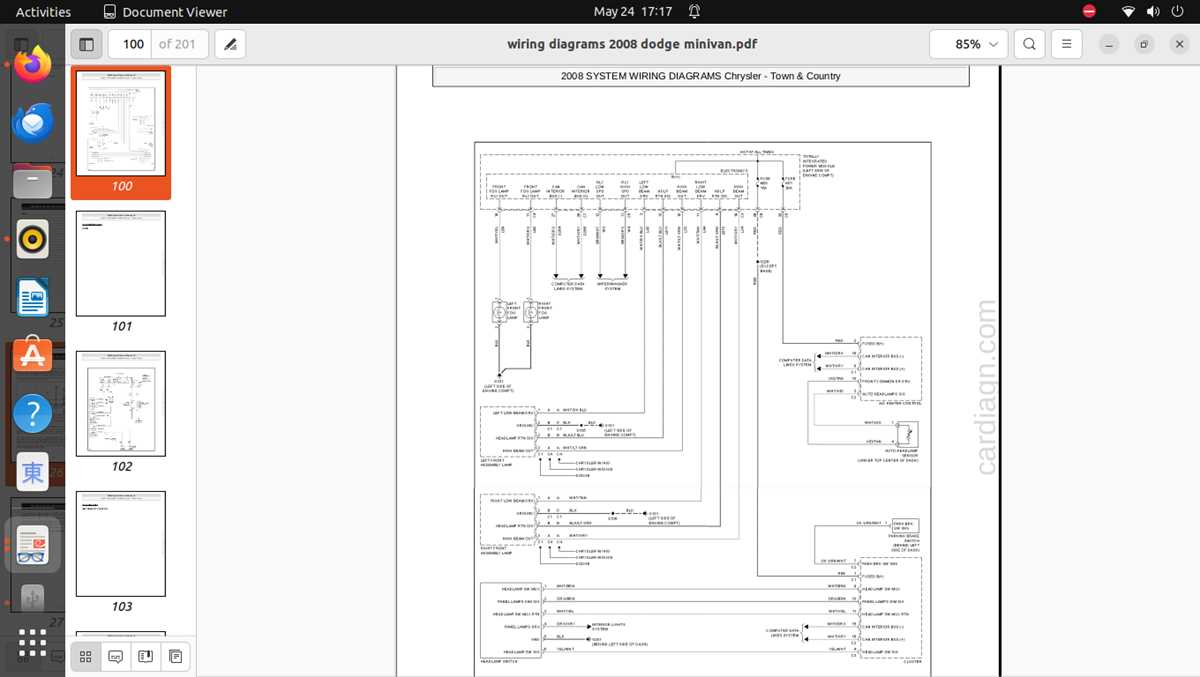Open the USB drive icon in dock
The height and width of the screenshot is (677, 1200).
point(32,598)
